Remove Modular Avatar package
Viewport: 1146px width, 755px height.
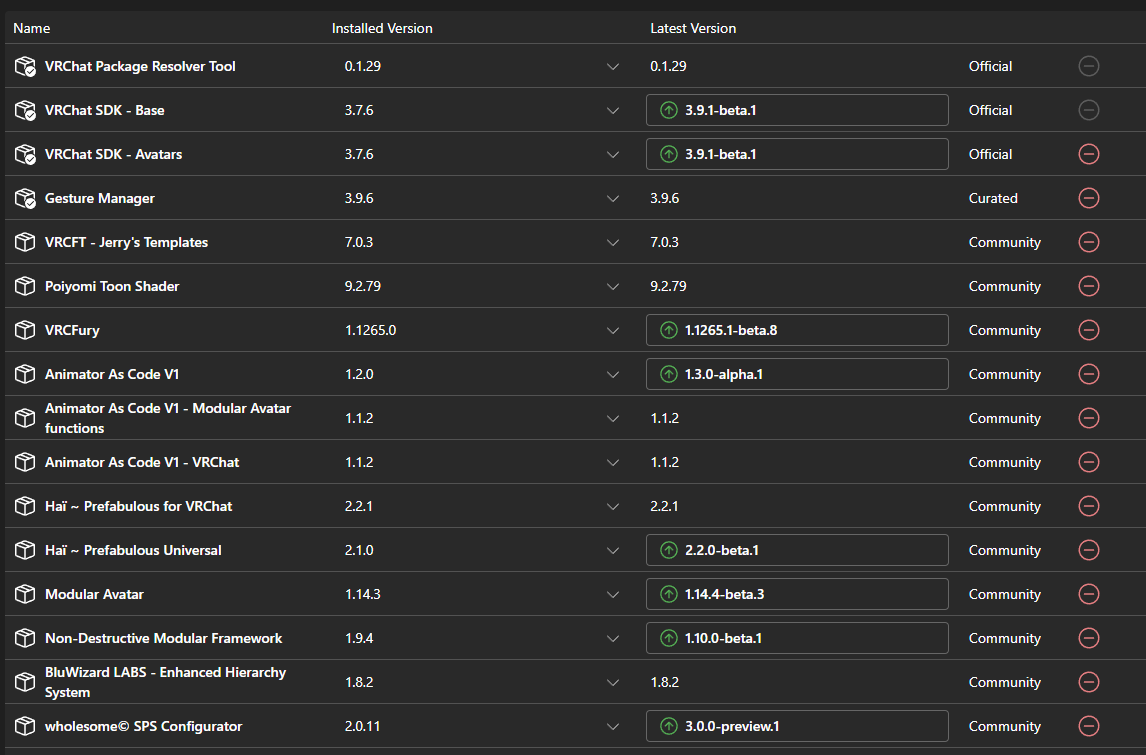(x=1088, y=594)
